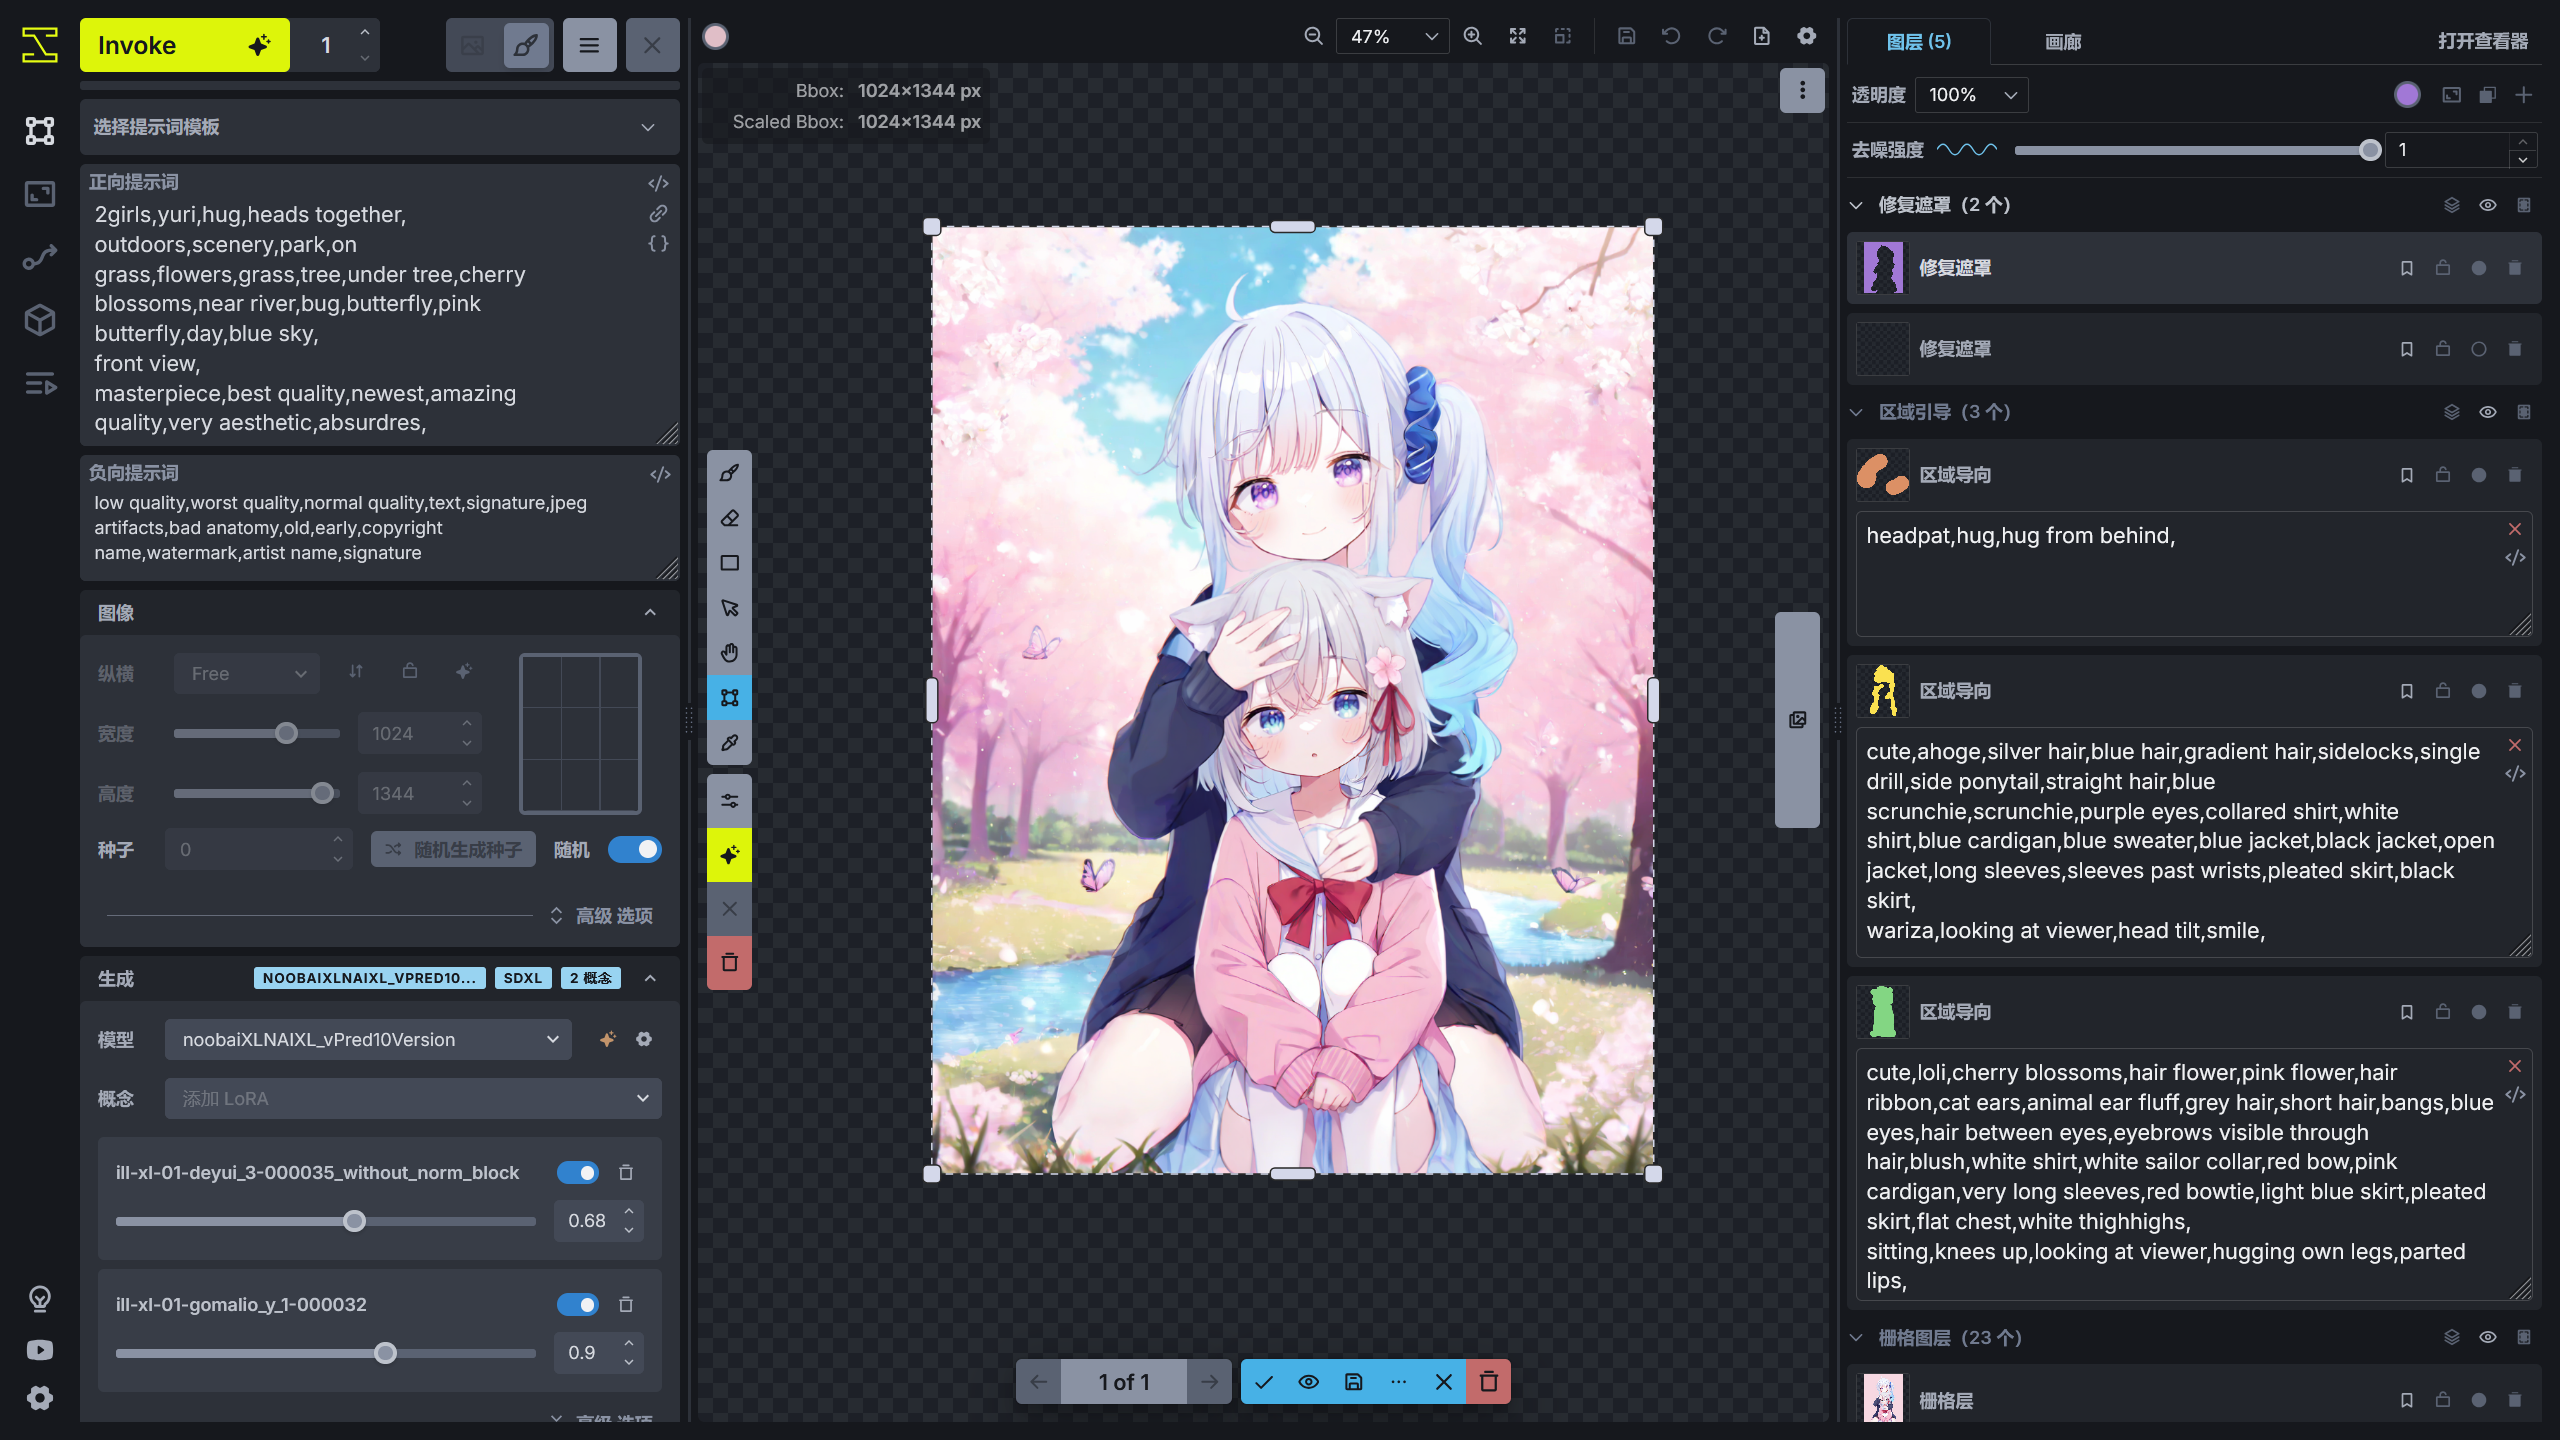Disable the ill-xl-01-gomalio_y_1-000032 LoRA toggle
Image resolution: width=2560 pixels, height=1440 pixels.
pyautogui.click(x=577, y=1304)
